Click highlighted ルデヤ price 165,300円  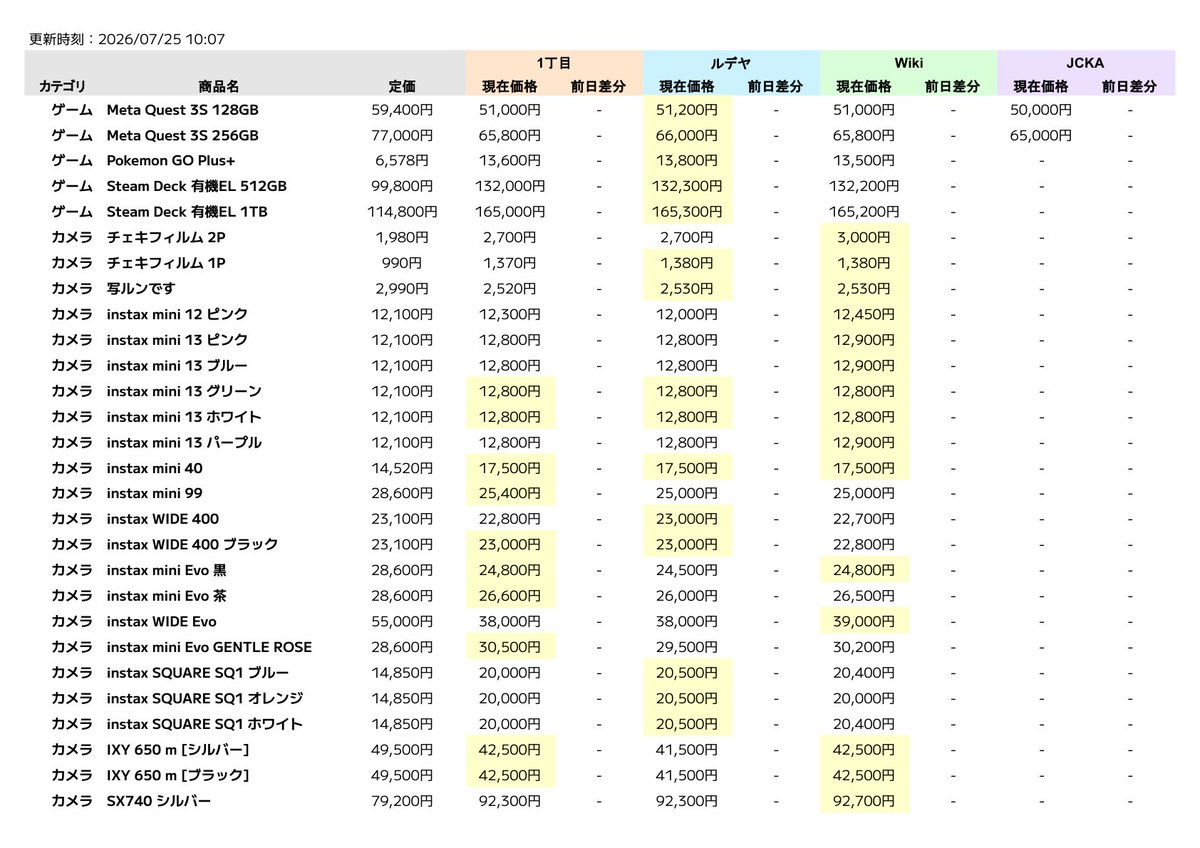[x=687, y=212]
